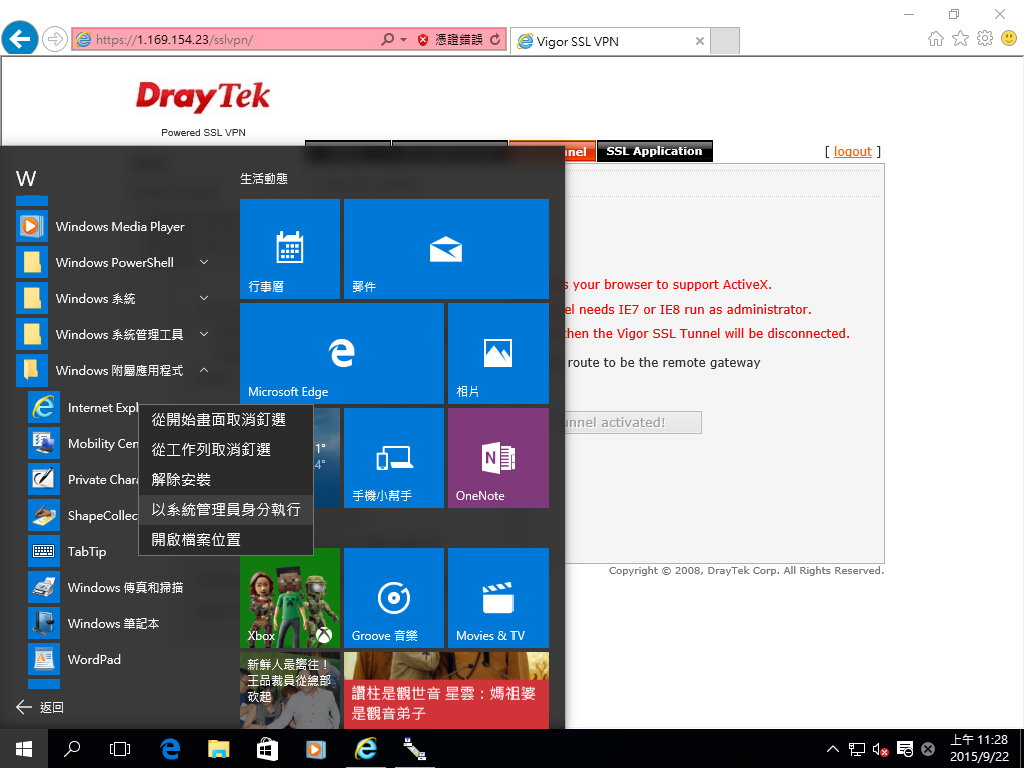The height and width of the screenshot is (768, 1024).
Task: Click the browser Back arrow button
Action: [x=20, y=39]
